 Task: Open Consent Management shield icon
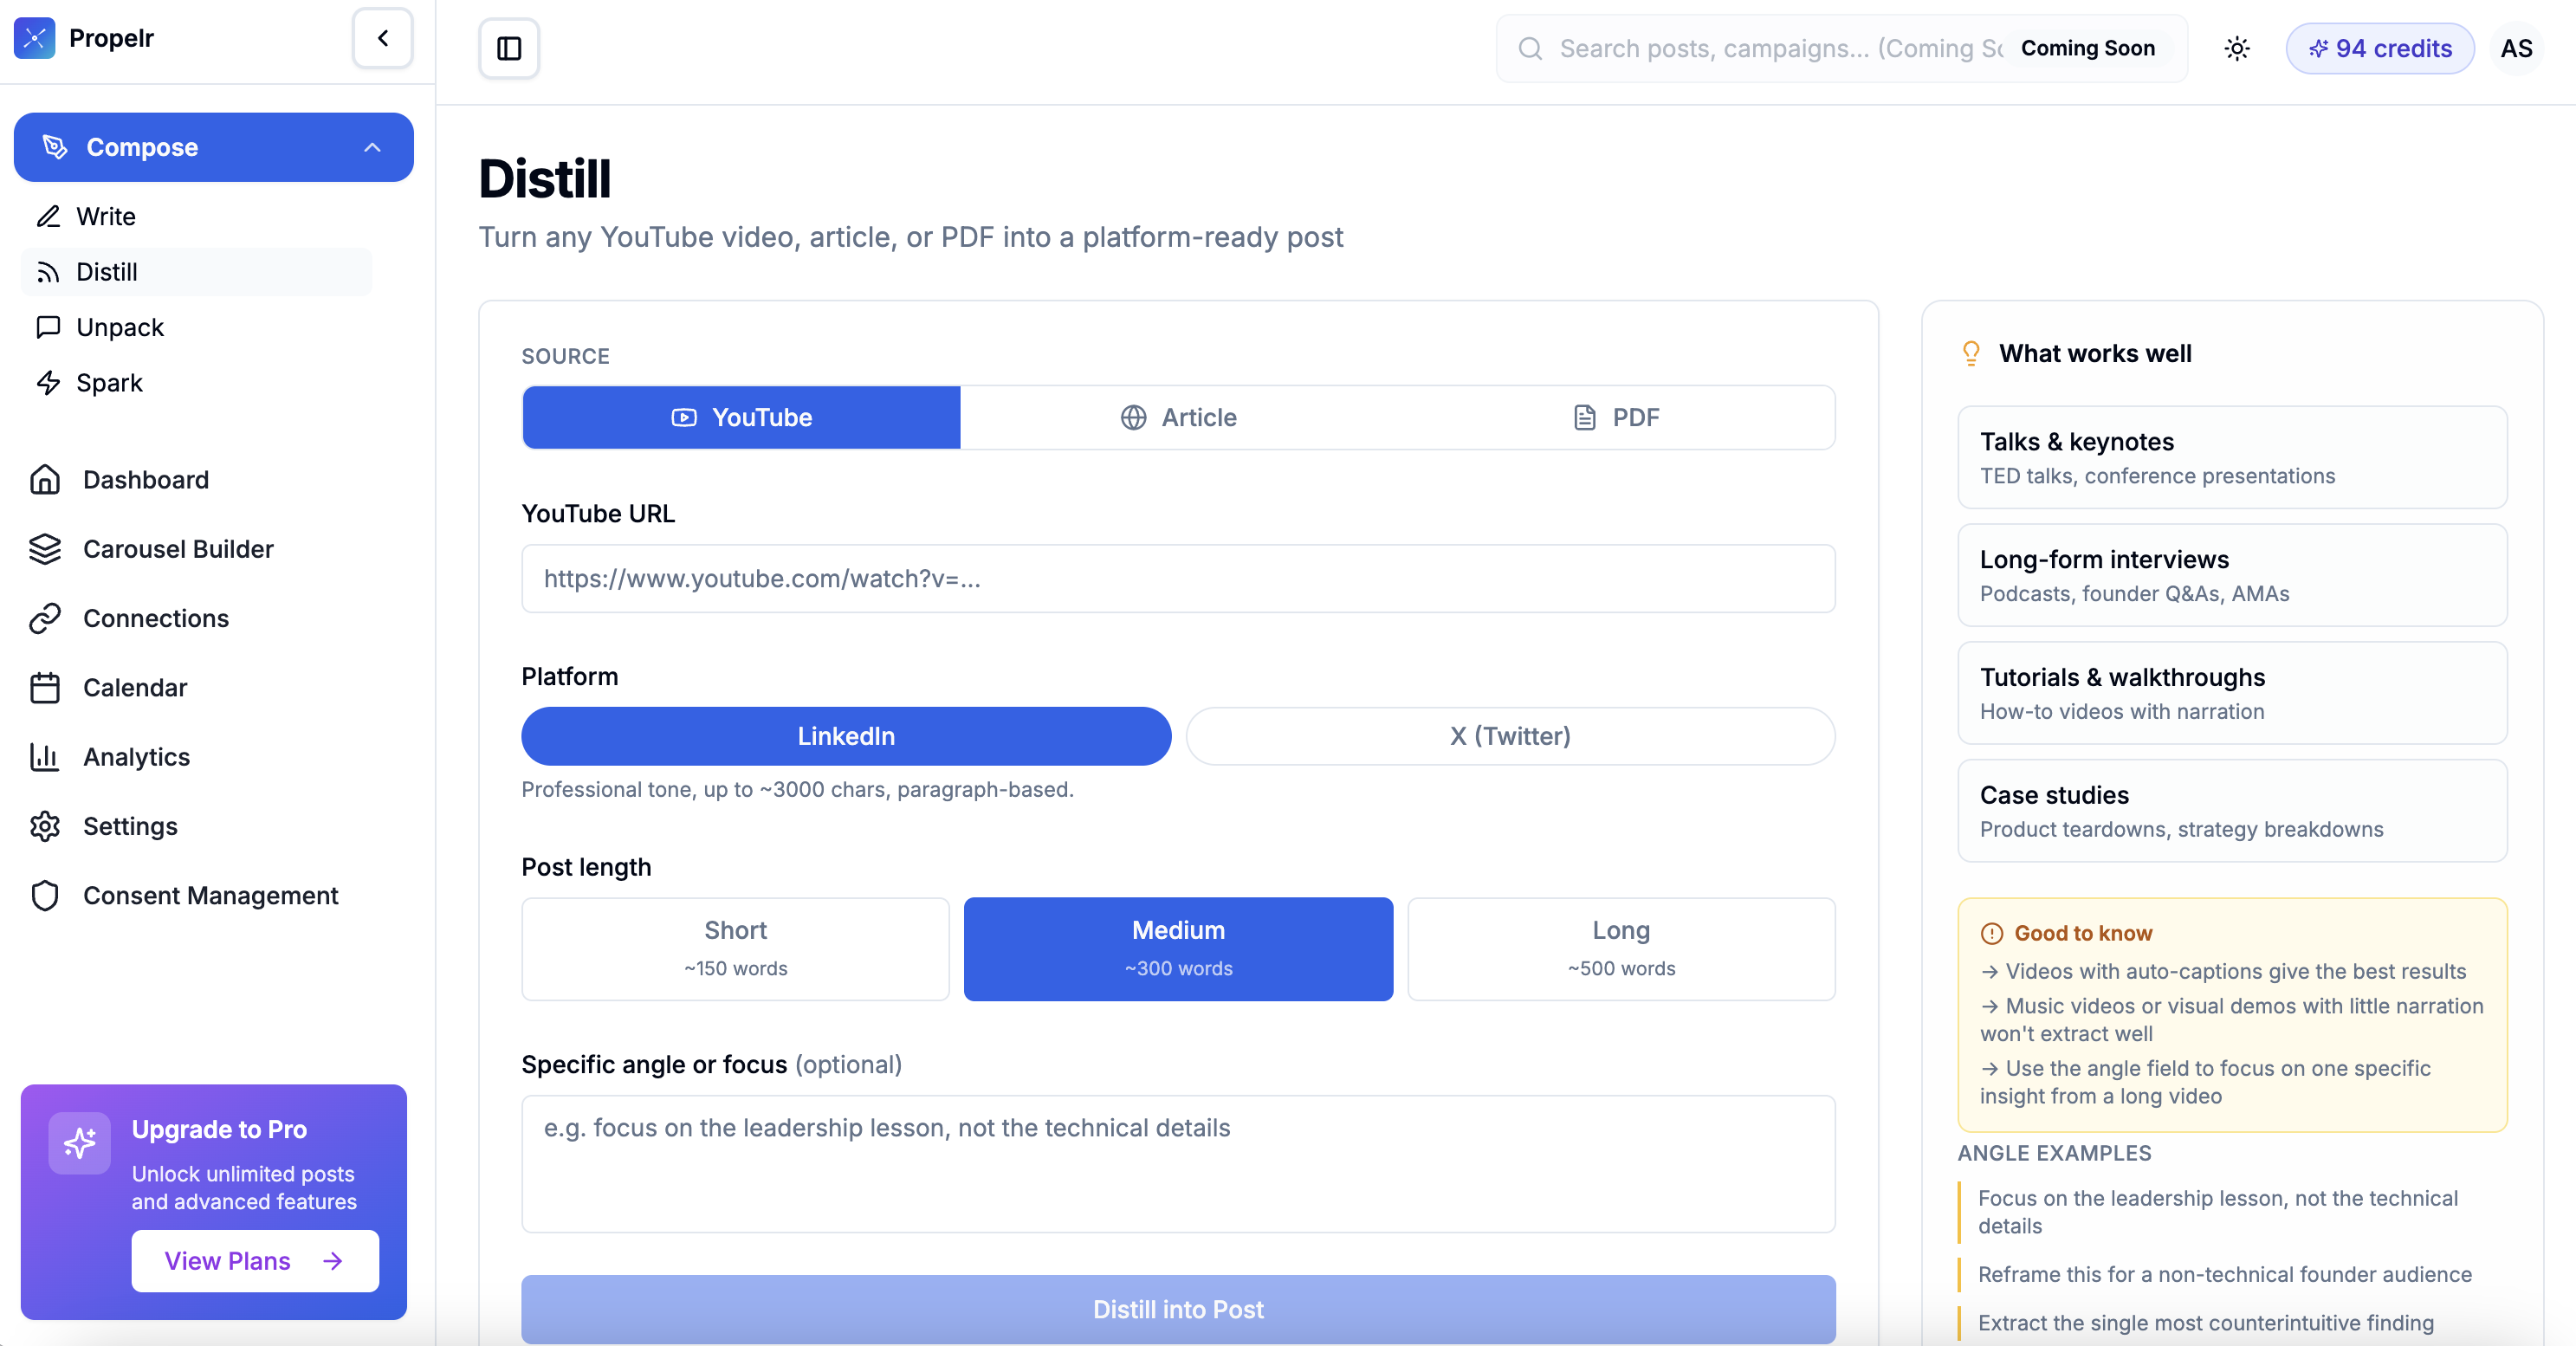coord(45,895)
